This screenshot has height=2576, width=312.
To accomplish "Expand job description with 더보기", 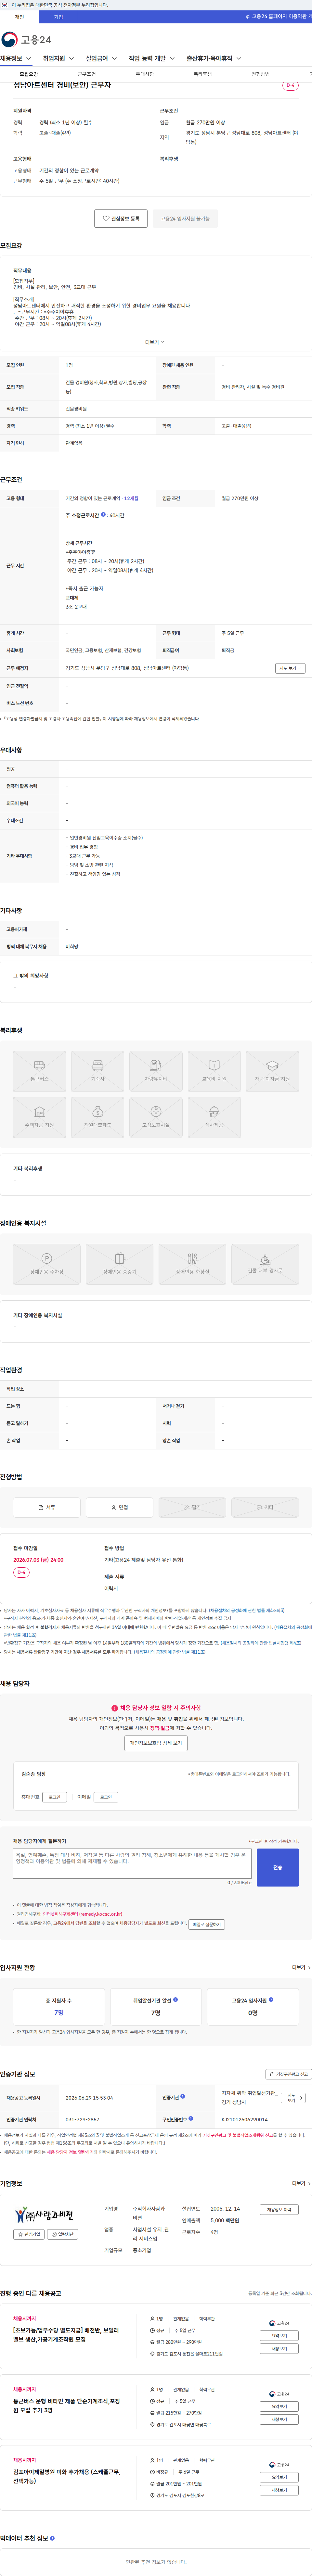I will pos(155,342).
